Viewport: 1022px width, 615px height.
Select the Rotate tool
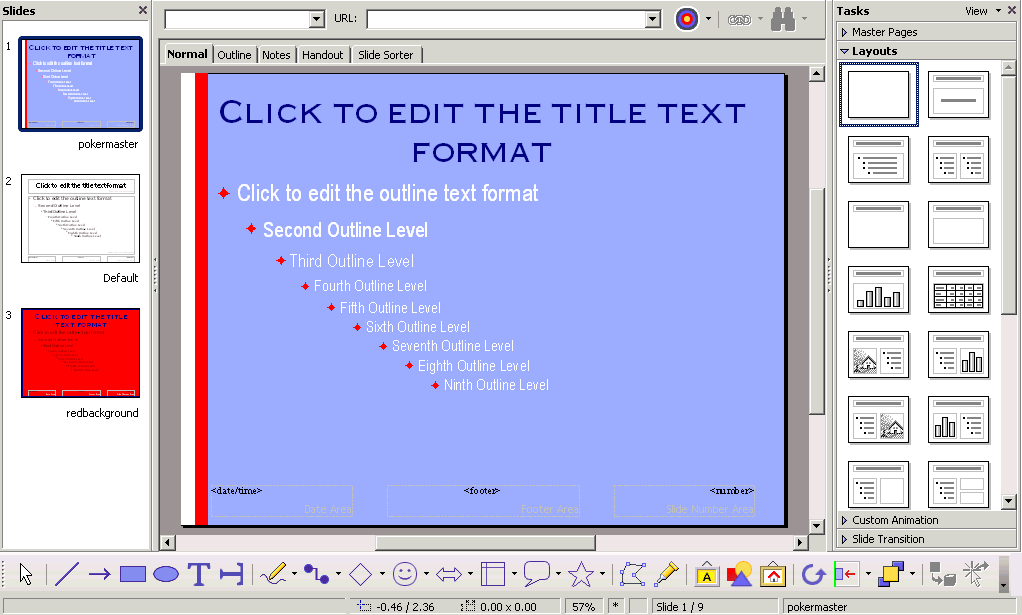(813, 574)
